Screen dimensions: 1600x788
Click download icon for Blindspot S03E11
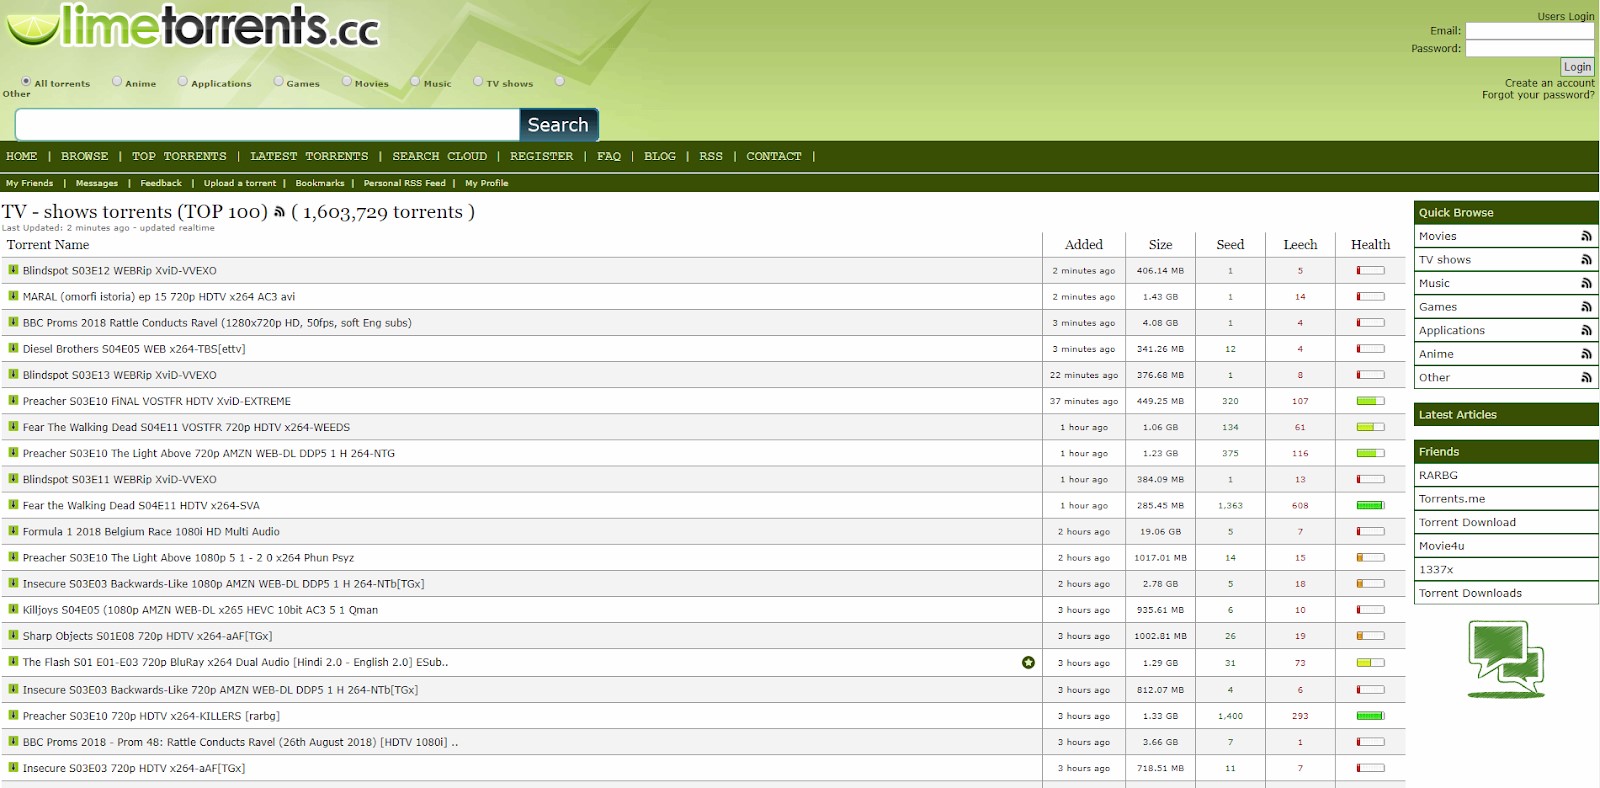point(13,479)
